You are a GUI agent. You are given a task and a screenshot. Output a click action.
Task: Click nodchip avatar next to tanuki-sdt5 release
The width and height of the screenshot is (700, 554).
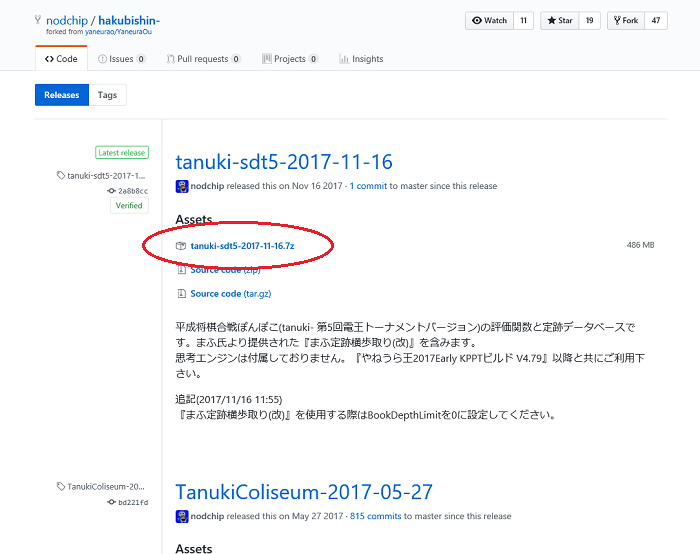182,186
